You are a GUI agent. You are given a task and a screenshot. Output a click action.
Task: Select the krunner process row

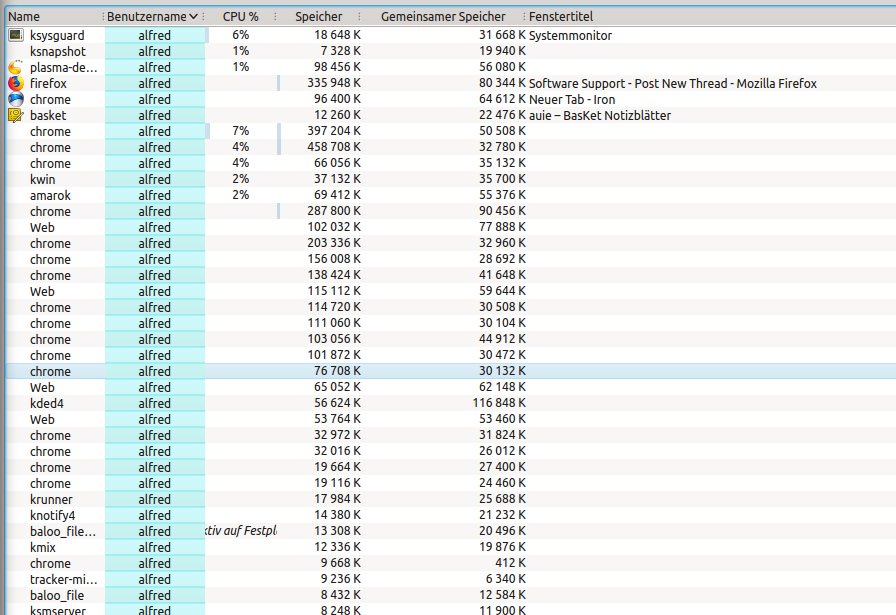tap(50, 499)
